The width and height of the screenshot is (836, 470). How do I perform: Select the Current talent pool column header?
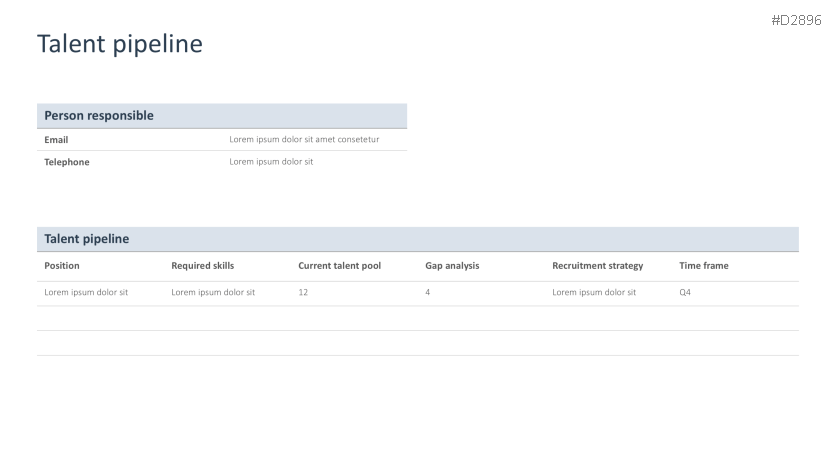pos(339,266)
